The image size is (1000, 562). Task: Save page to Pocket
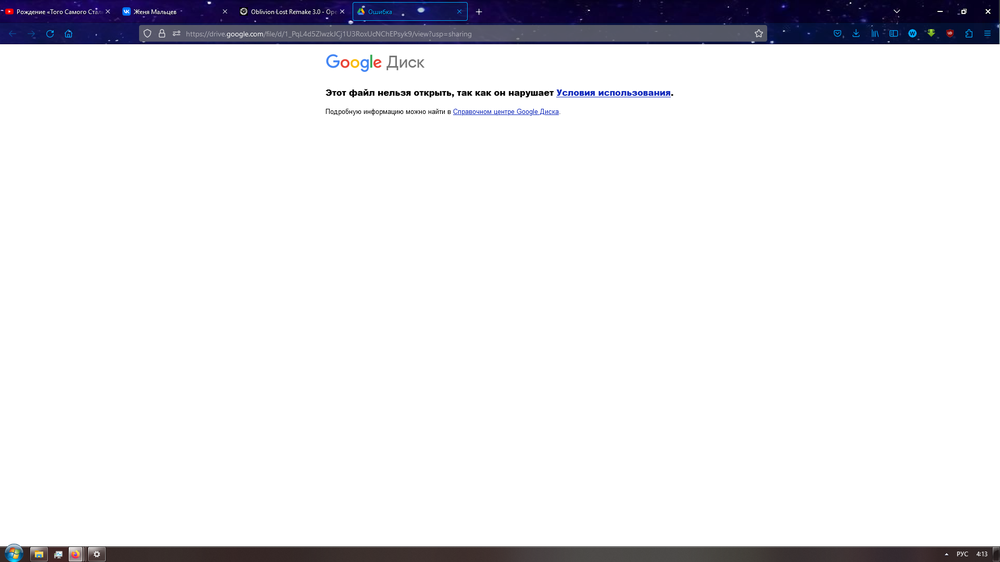[837, 34]
